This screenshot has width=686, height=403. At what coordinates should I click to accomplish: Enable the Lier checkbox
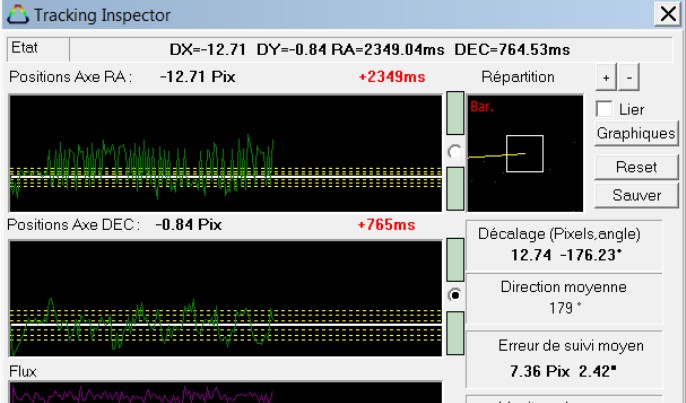coord(603,108)
